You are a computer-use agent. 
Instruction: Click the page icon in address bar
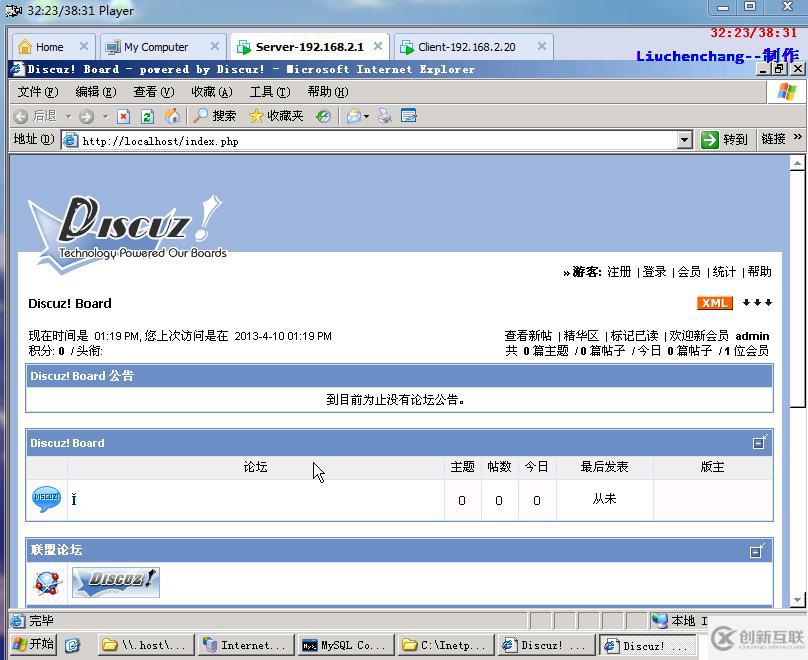tap(71, 140)
